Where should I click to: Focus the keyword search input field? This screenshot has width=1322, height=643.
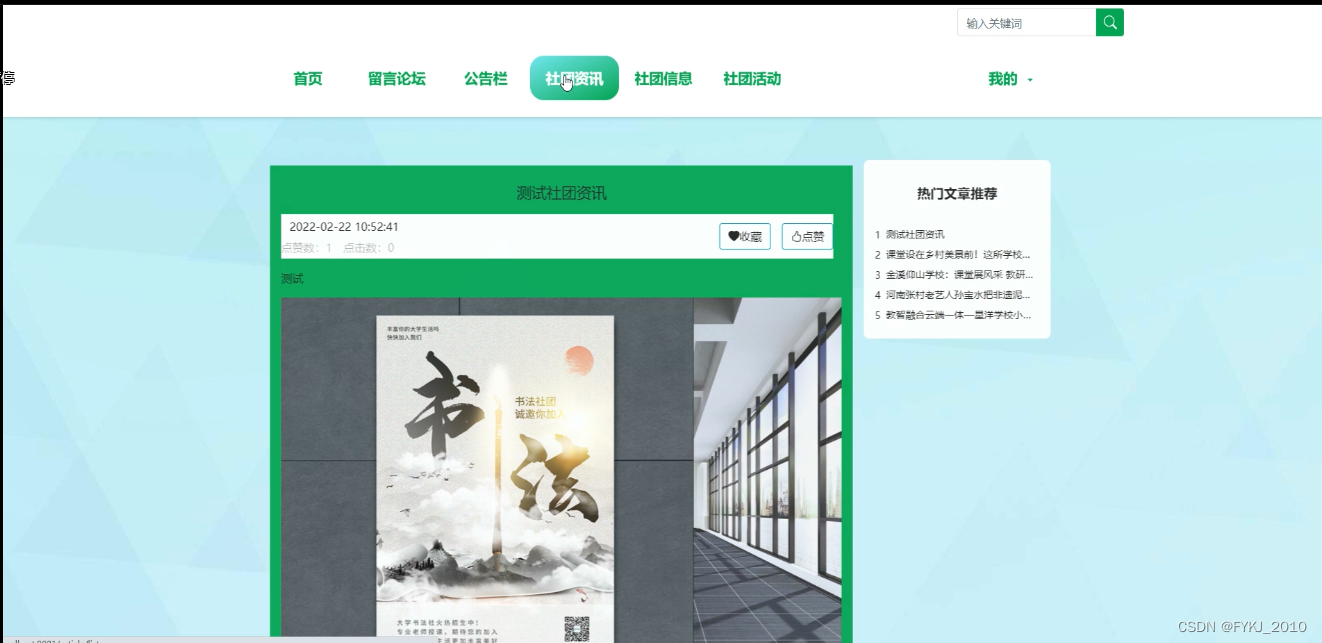coord(1026,22)
